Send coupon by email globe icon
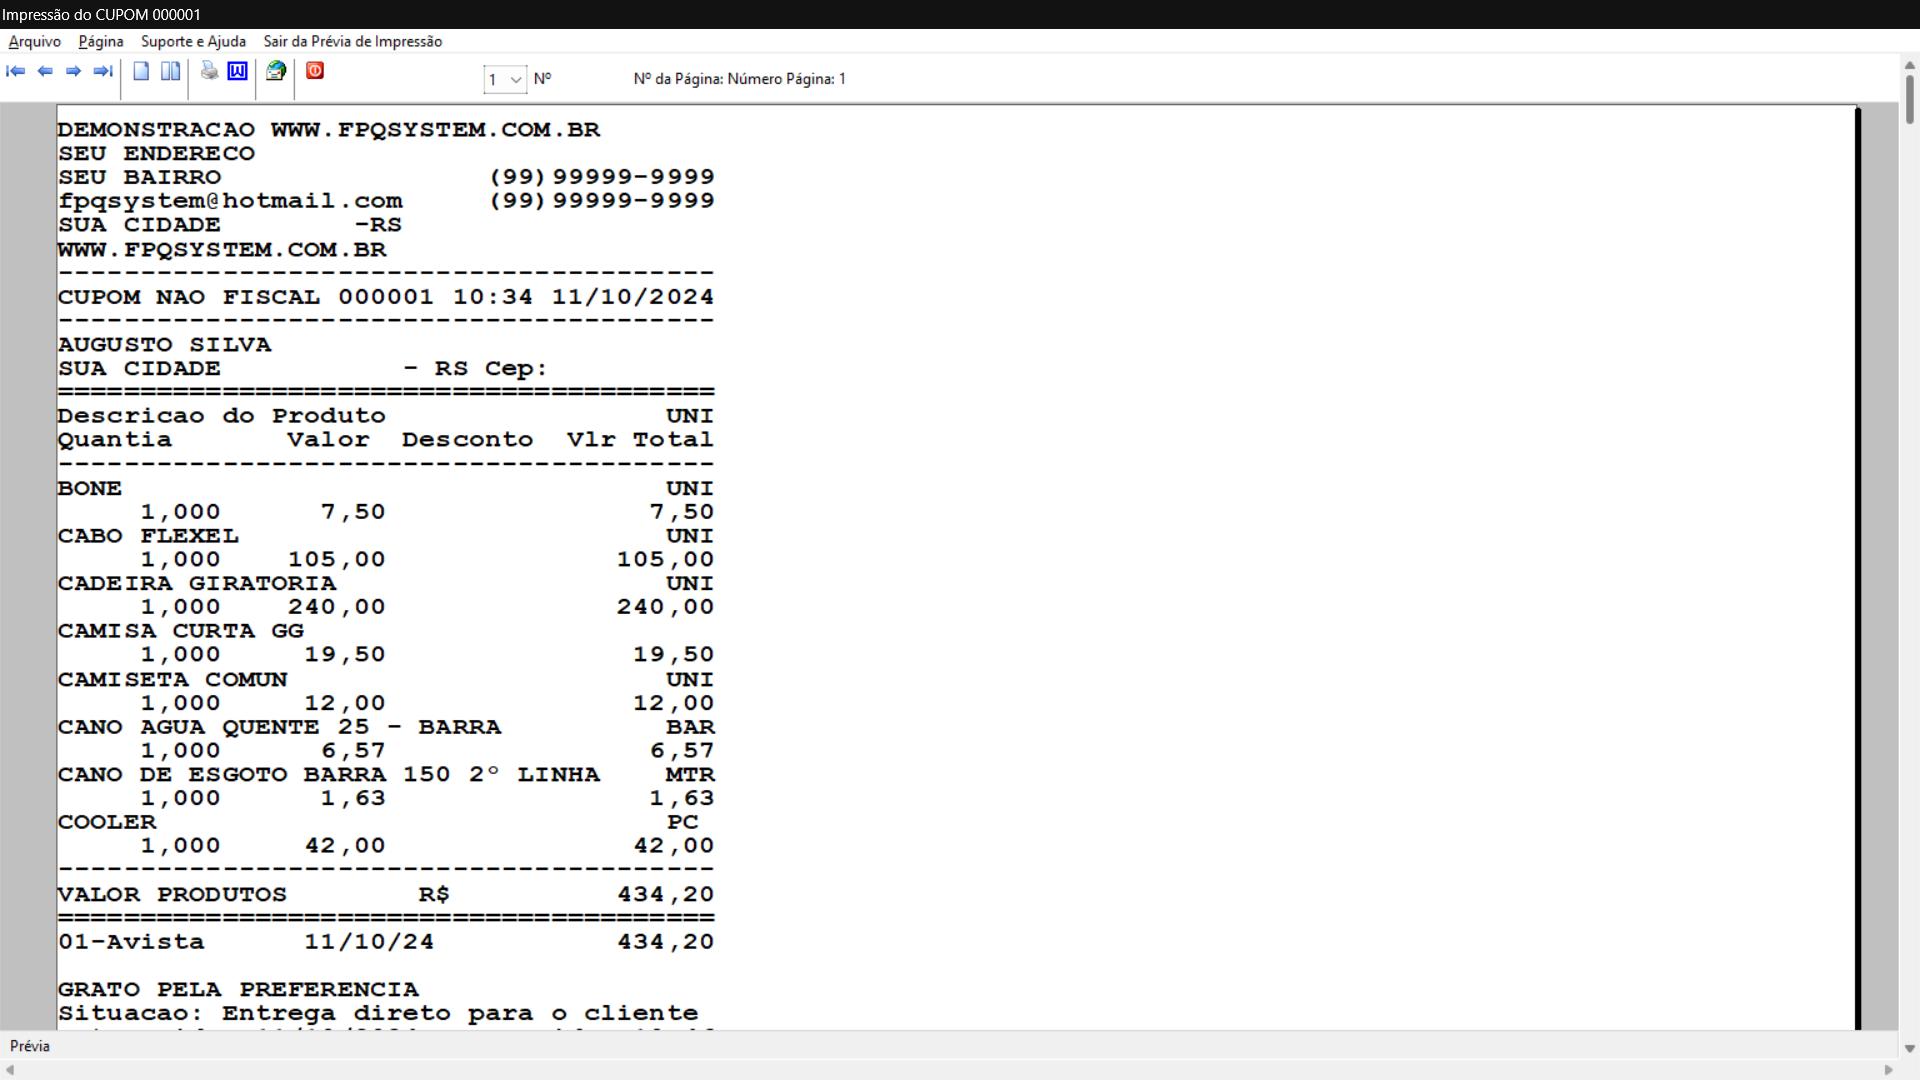Viewport: 1920px width, 1080px height. [x=276, y=71]
